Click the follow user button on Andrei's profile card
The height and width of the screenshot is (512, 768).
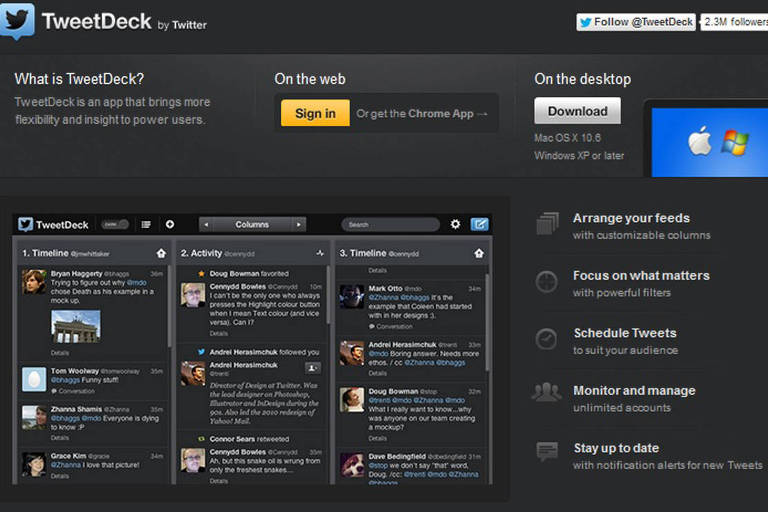313,368
